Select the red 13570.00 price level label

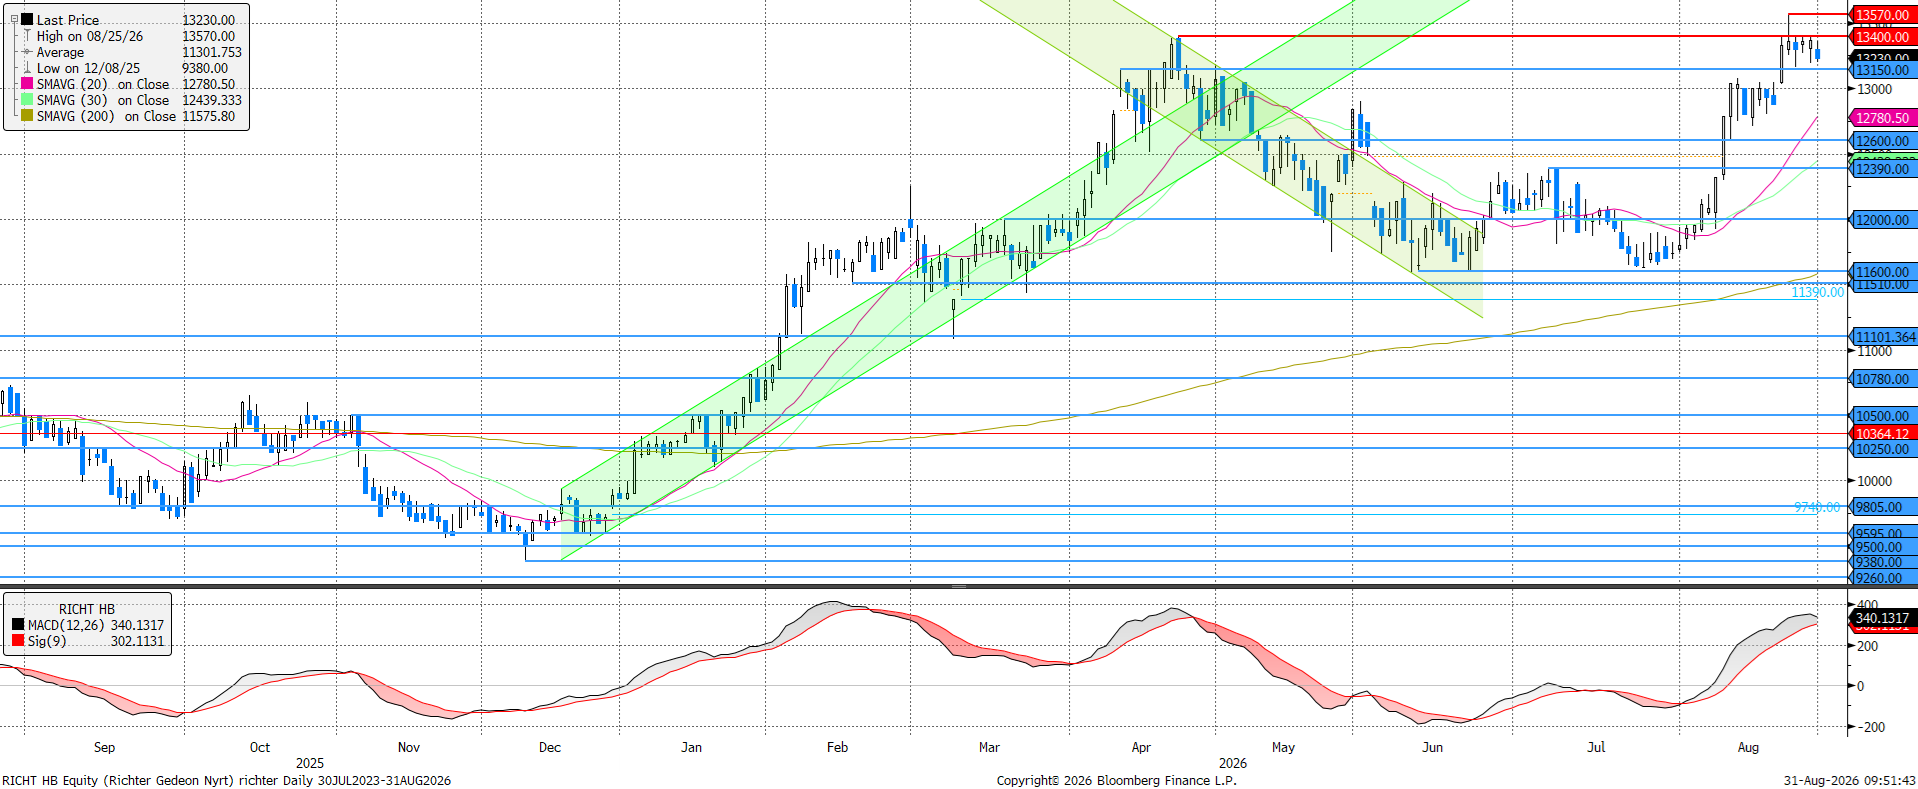(1882, 15)
